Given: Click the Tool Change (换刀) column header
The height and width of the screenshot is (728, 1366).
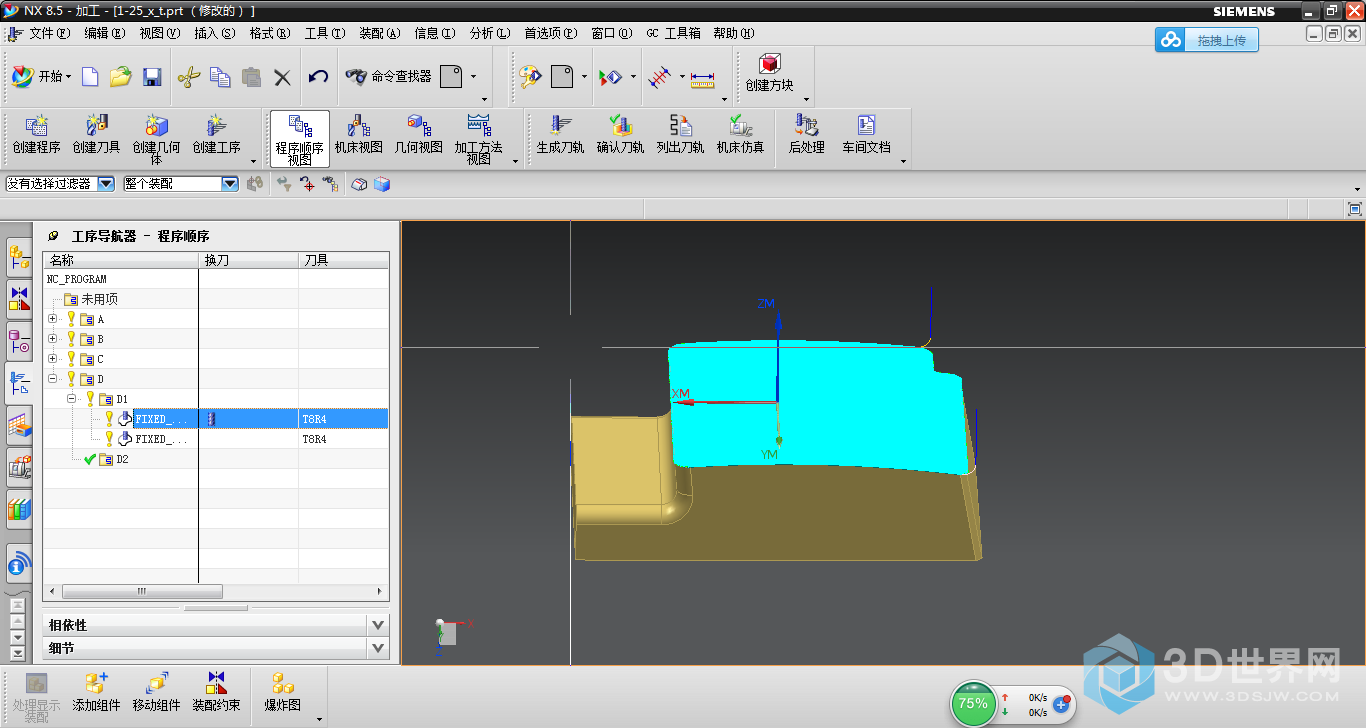Looking at the screenshot, I should point(248,260).
